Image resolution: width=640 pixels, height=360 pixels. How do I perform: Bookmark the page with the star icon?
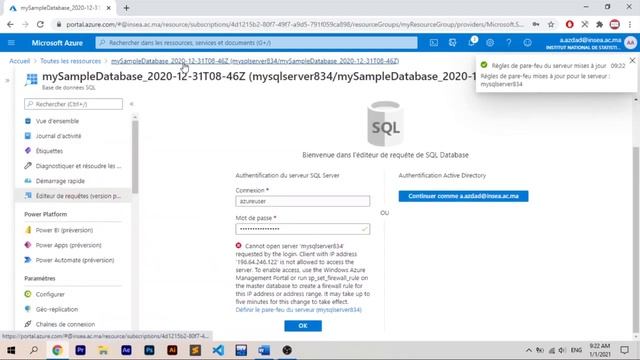click(x=551, y=24)
